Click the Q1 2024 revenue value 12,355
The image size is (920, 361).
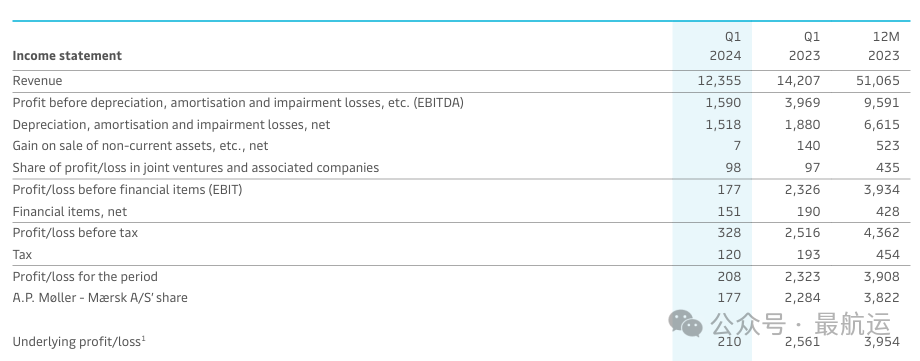pos(720,81)
